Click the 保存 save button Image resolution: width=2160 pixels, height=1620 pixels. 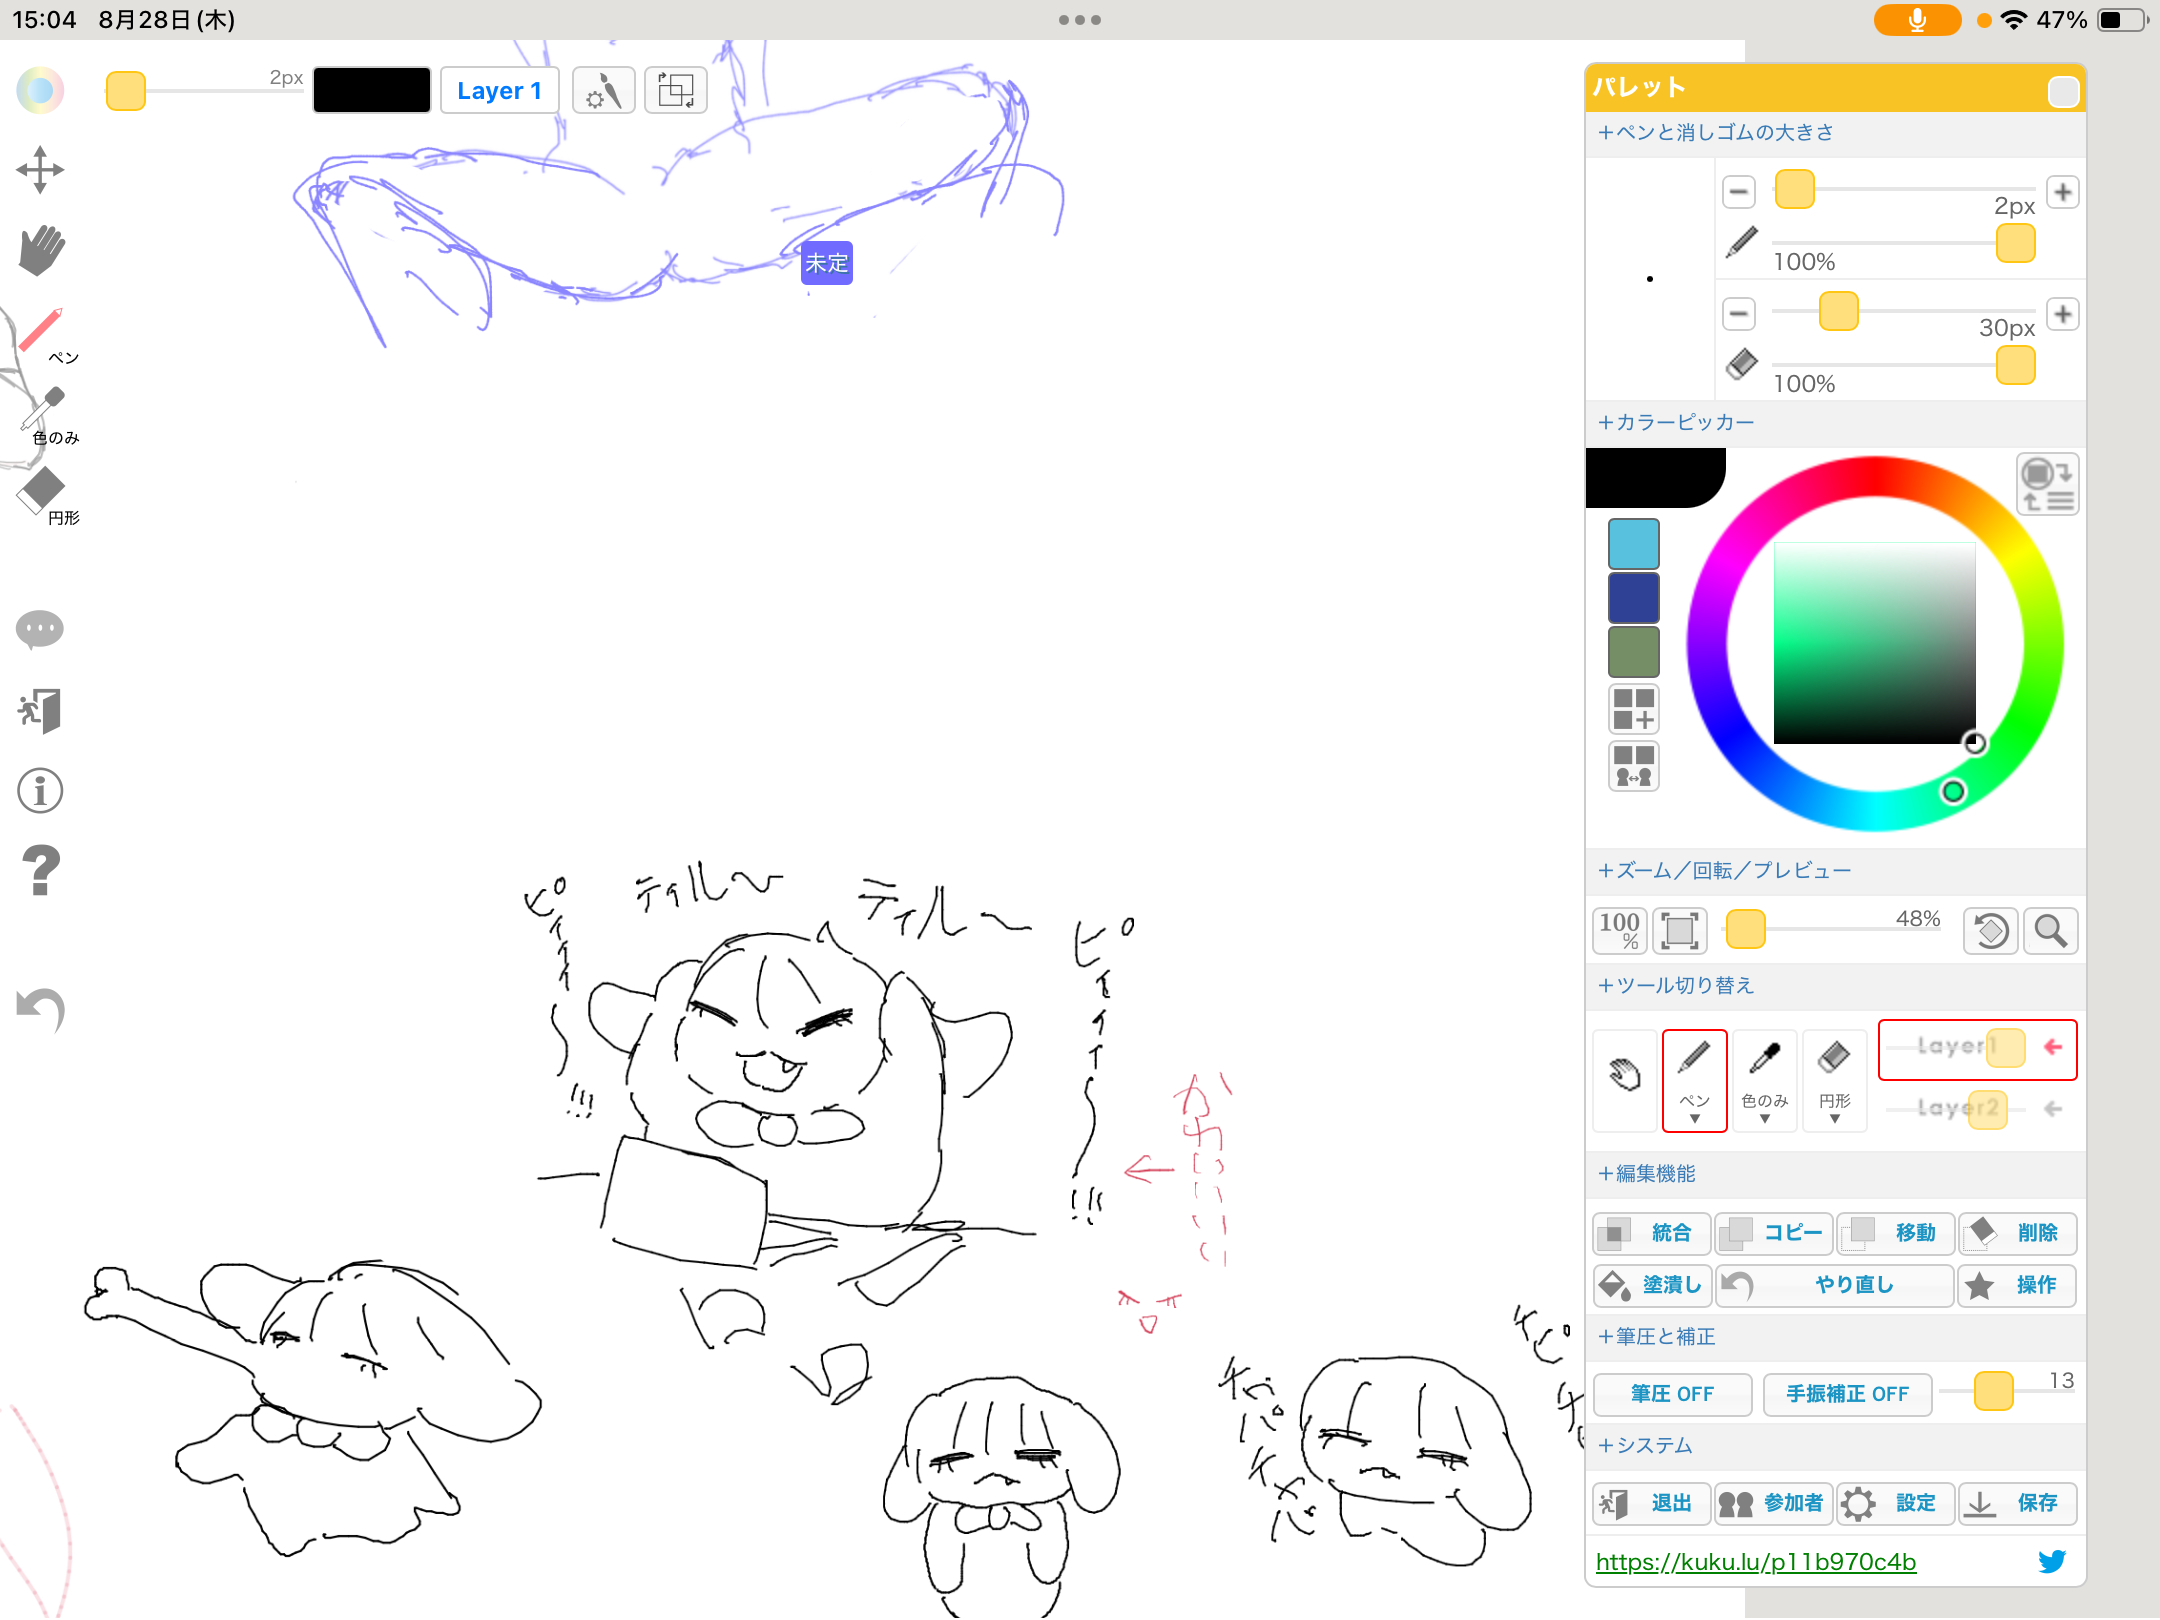pos(2018,1504)
